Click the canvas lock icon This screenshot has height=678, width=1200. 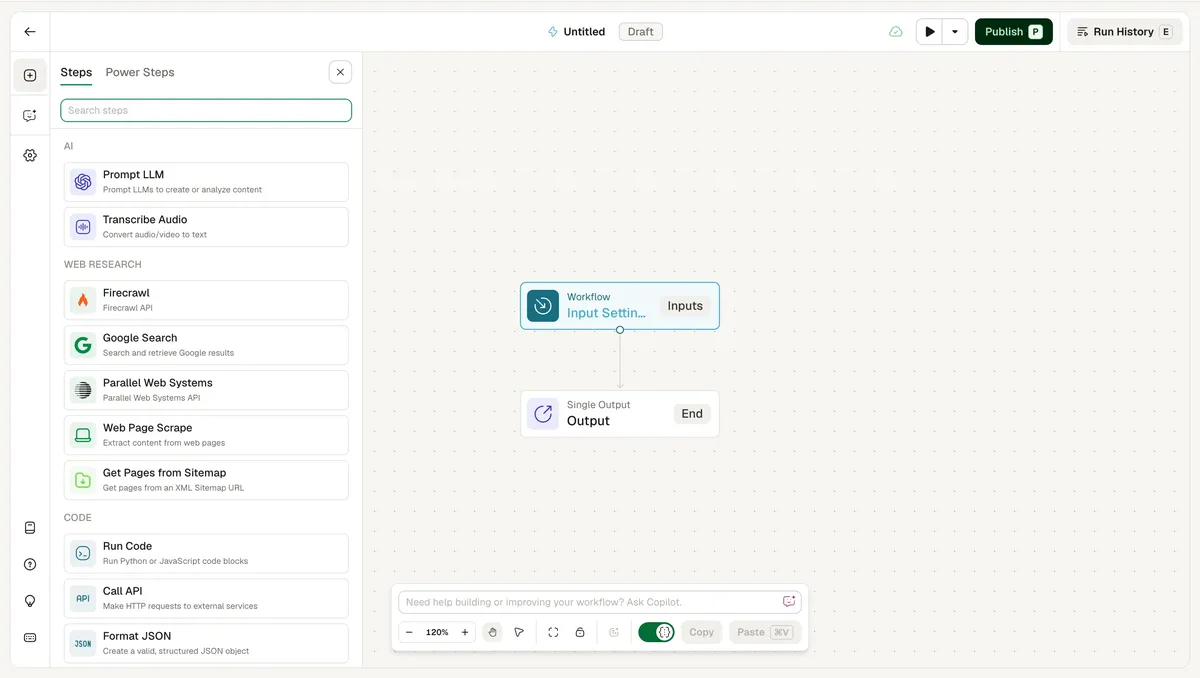pos(580,632)
